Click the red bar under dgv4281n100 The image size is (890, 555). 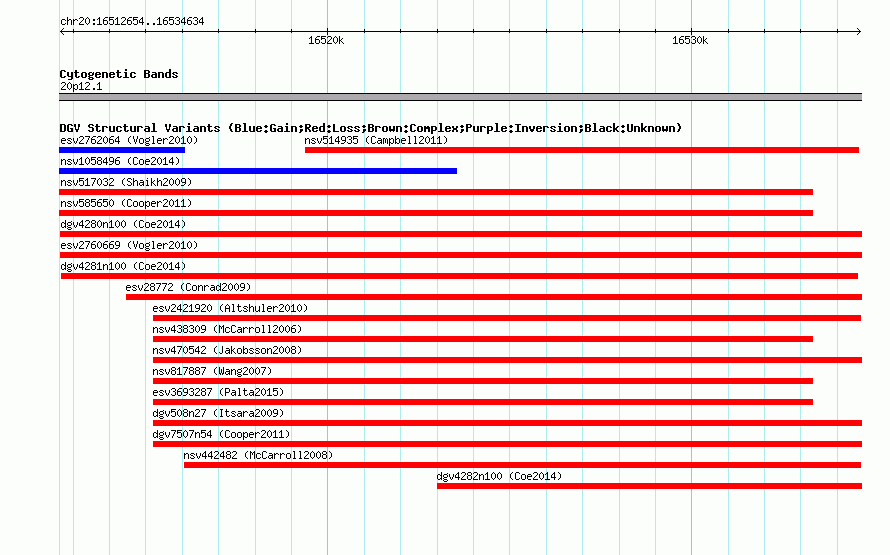(459, 276)
